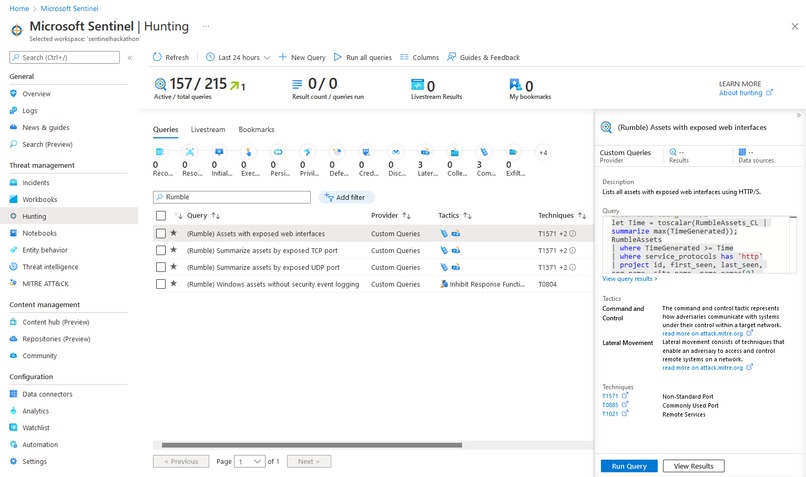Open the Last 24 hours time range dropdown
This screenshot has height=477, width=806.
point(238,57)
